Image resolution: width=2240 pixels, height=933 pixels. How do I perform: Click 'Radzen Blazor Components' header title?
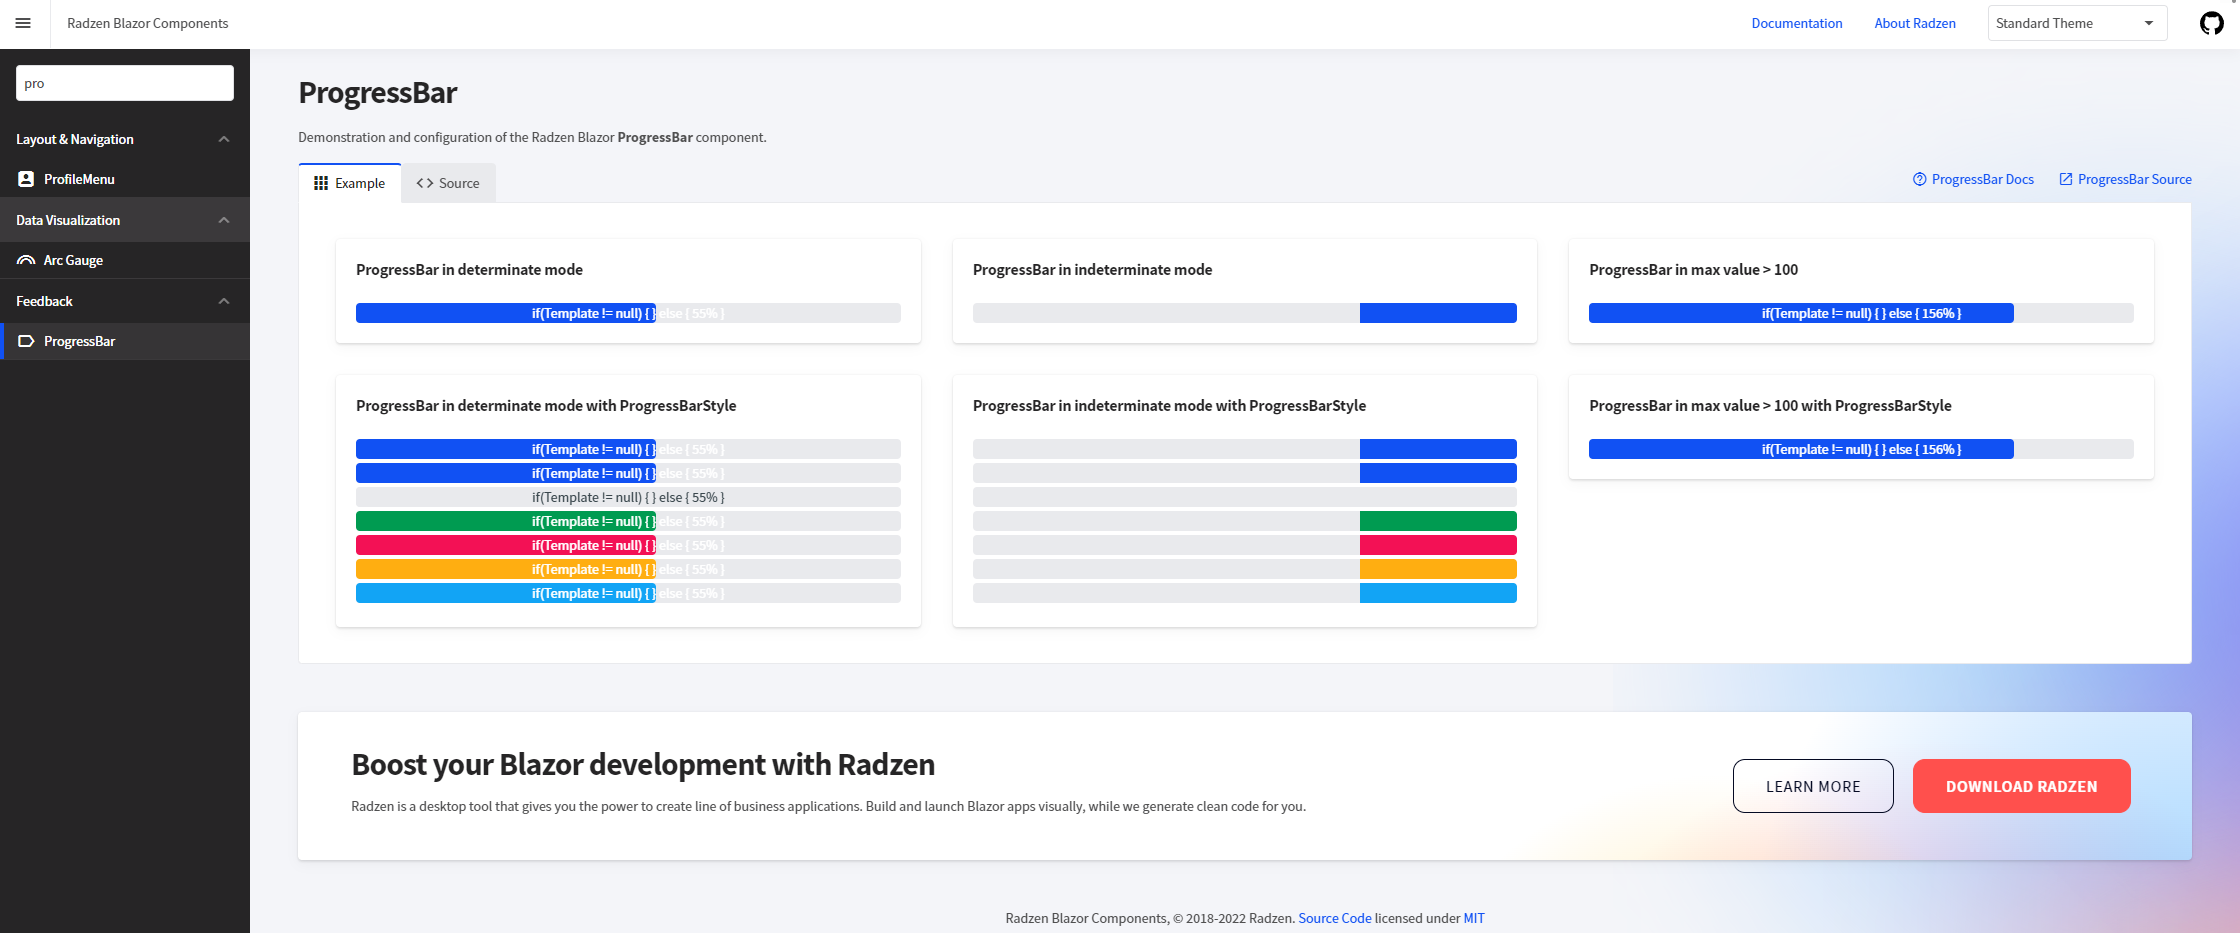[147, 23]
